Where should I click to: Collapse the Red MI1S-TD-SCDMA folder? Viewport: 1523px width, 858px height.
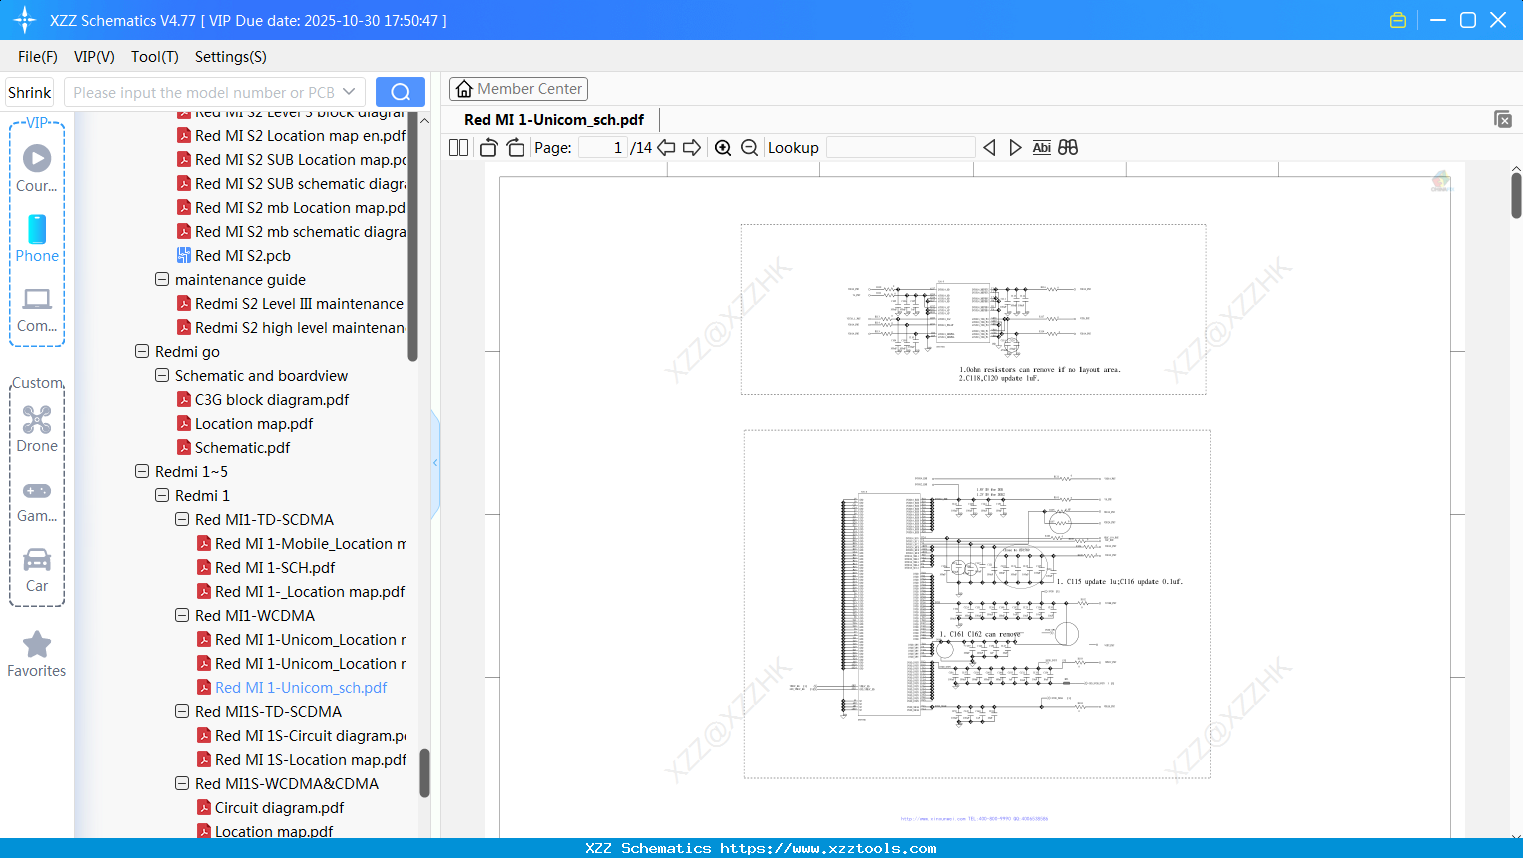point(182,711)
